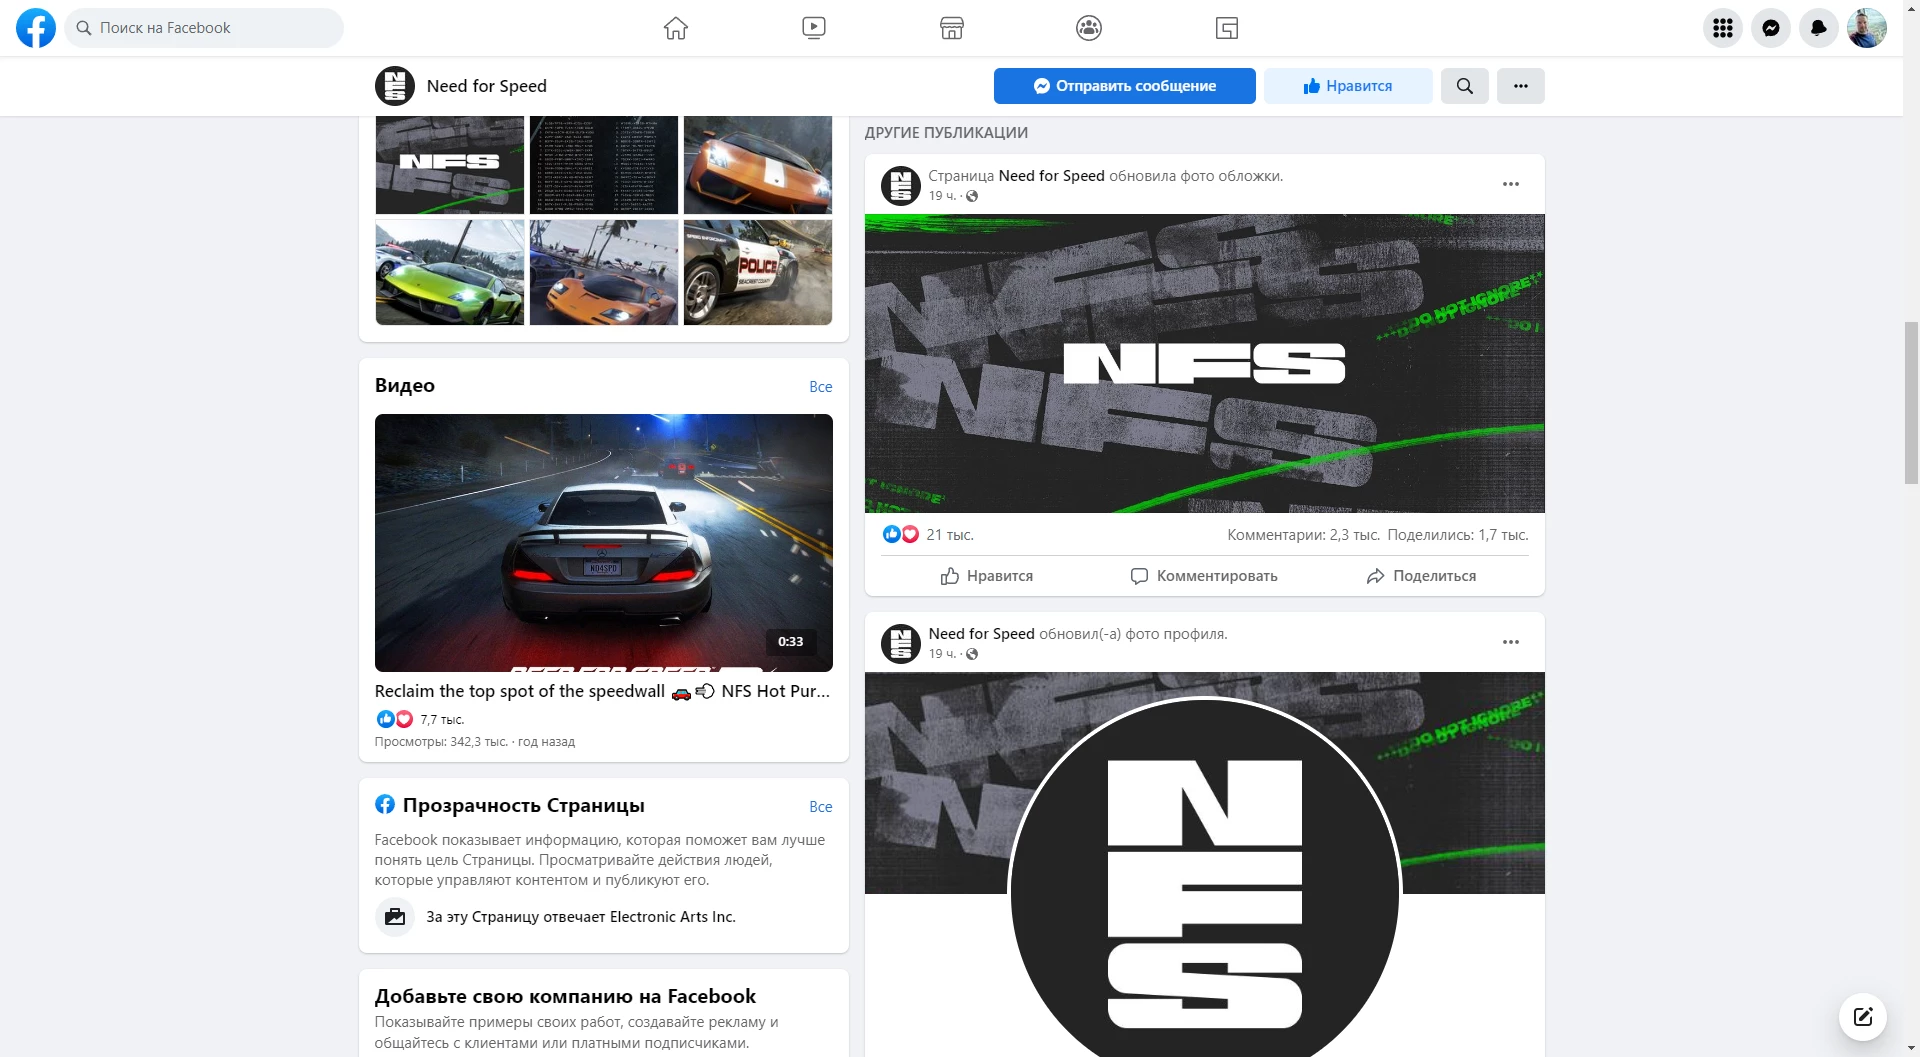Open the Messenger icon in top bar

(1771, 28)
